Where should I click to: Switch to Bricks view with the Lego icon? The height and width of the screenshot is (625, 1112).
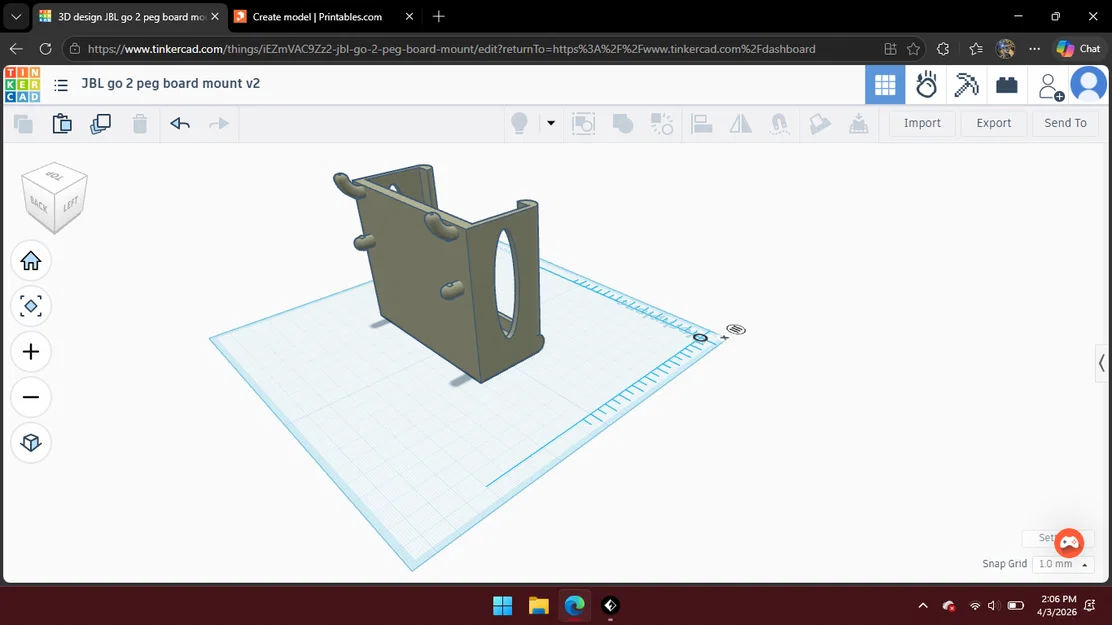click(x=1007, y=85)
